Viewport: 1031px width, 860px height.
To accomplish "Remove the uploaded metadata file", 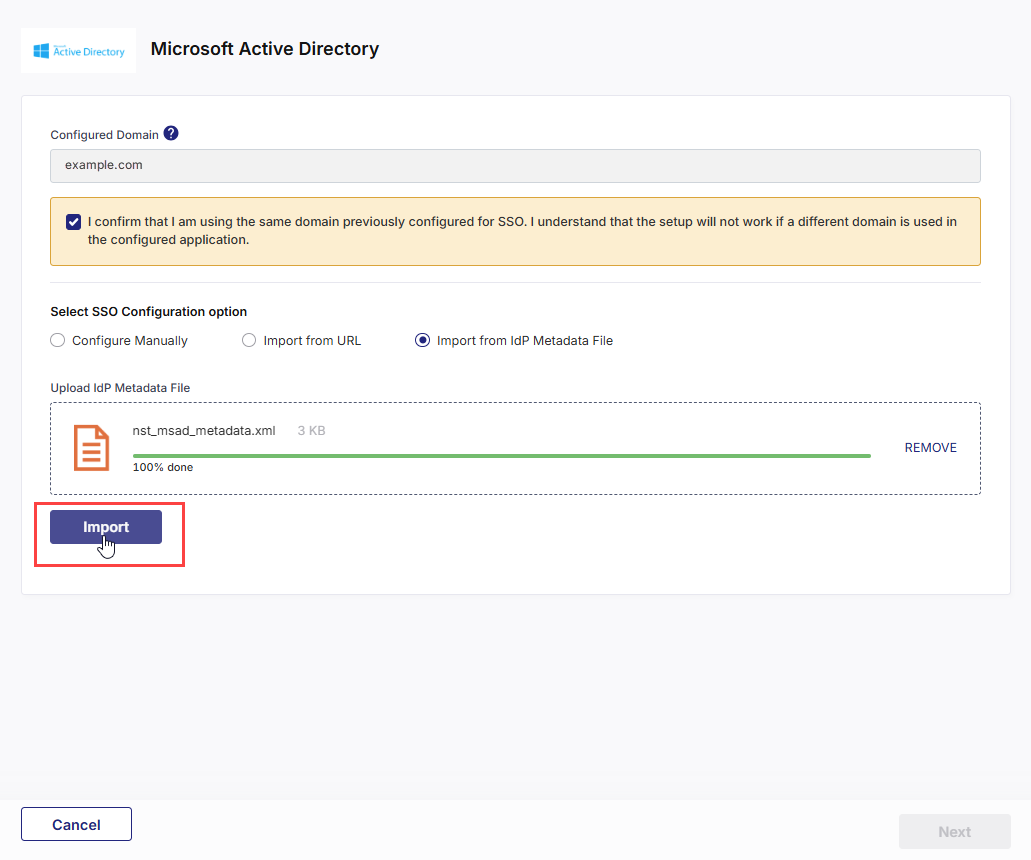I will (930, 448).
